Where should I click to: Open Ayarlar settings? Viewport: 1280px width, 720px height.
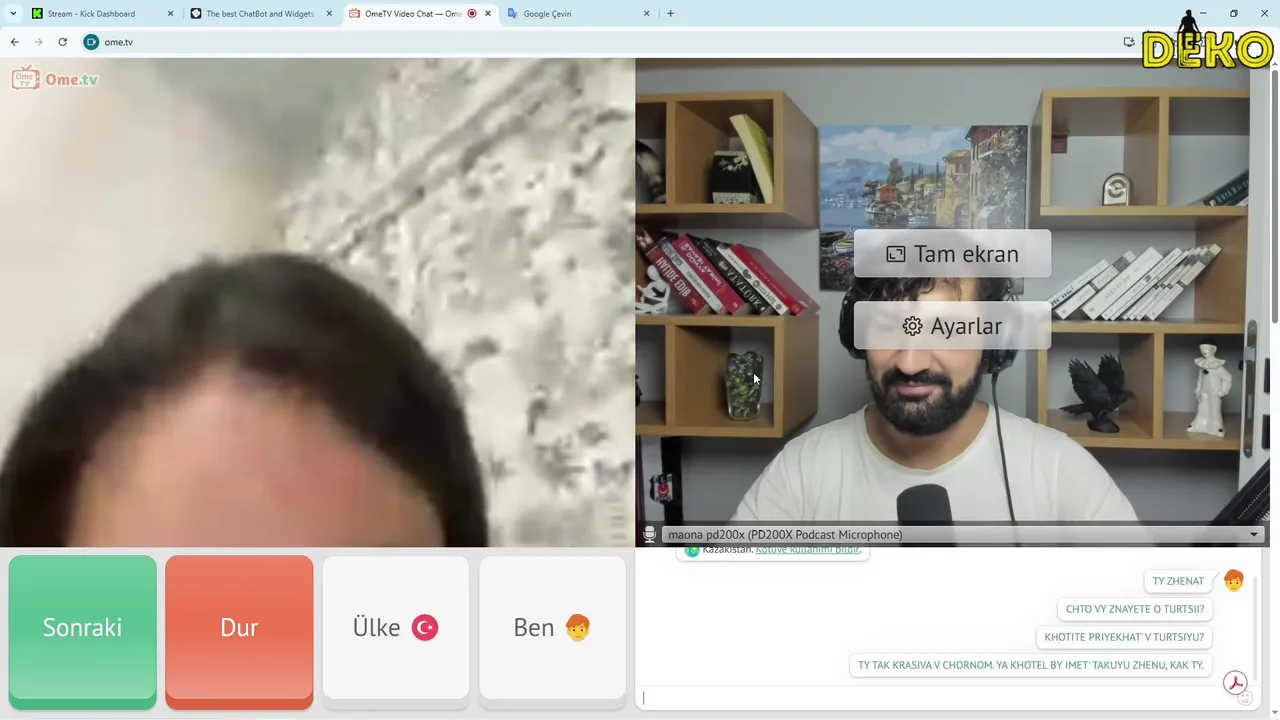point(952,326)
